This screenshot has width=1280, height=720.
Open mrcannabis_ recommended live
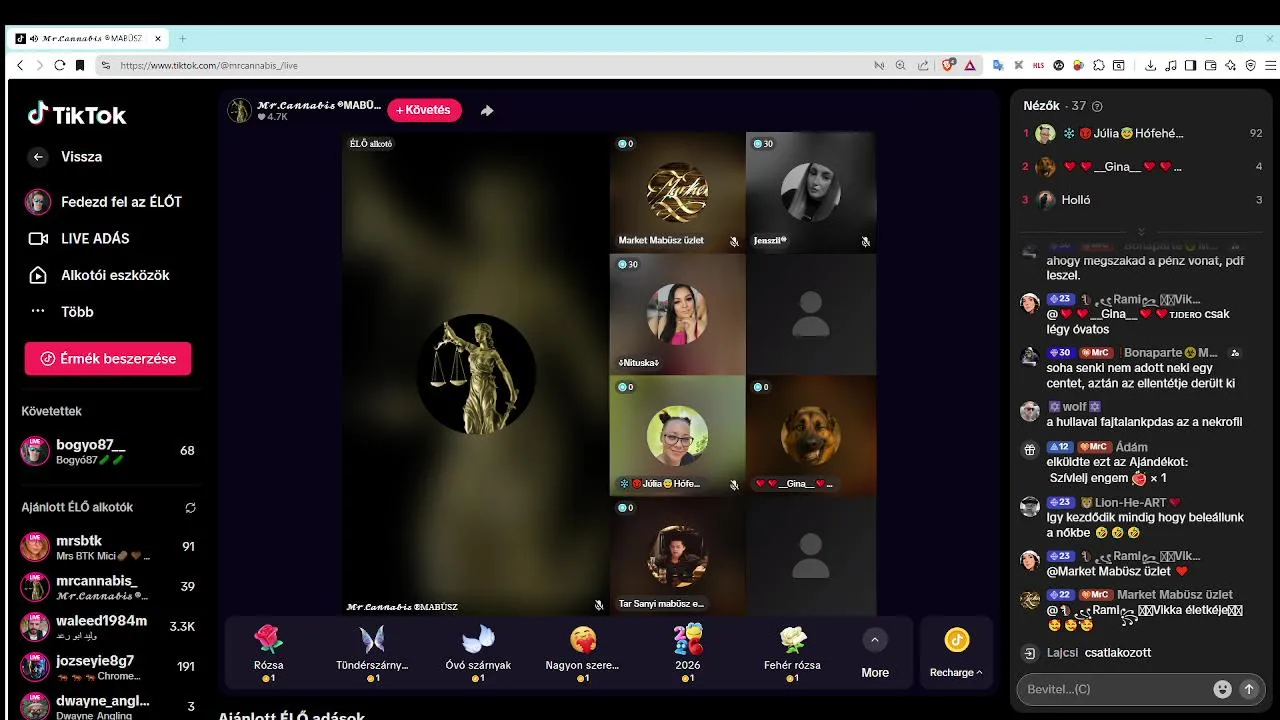pos(108,587)
